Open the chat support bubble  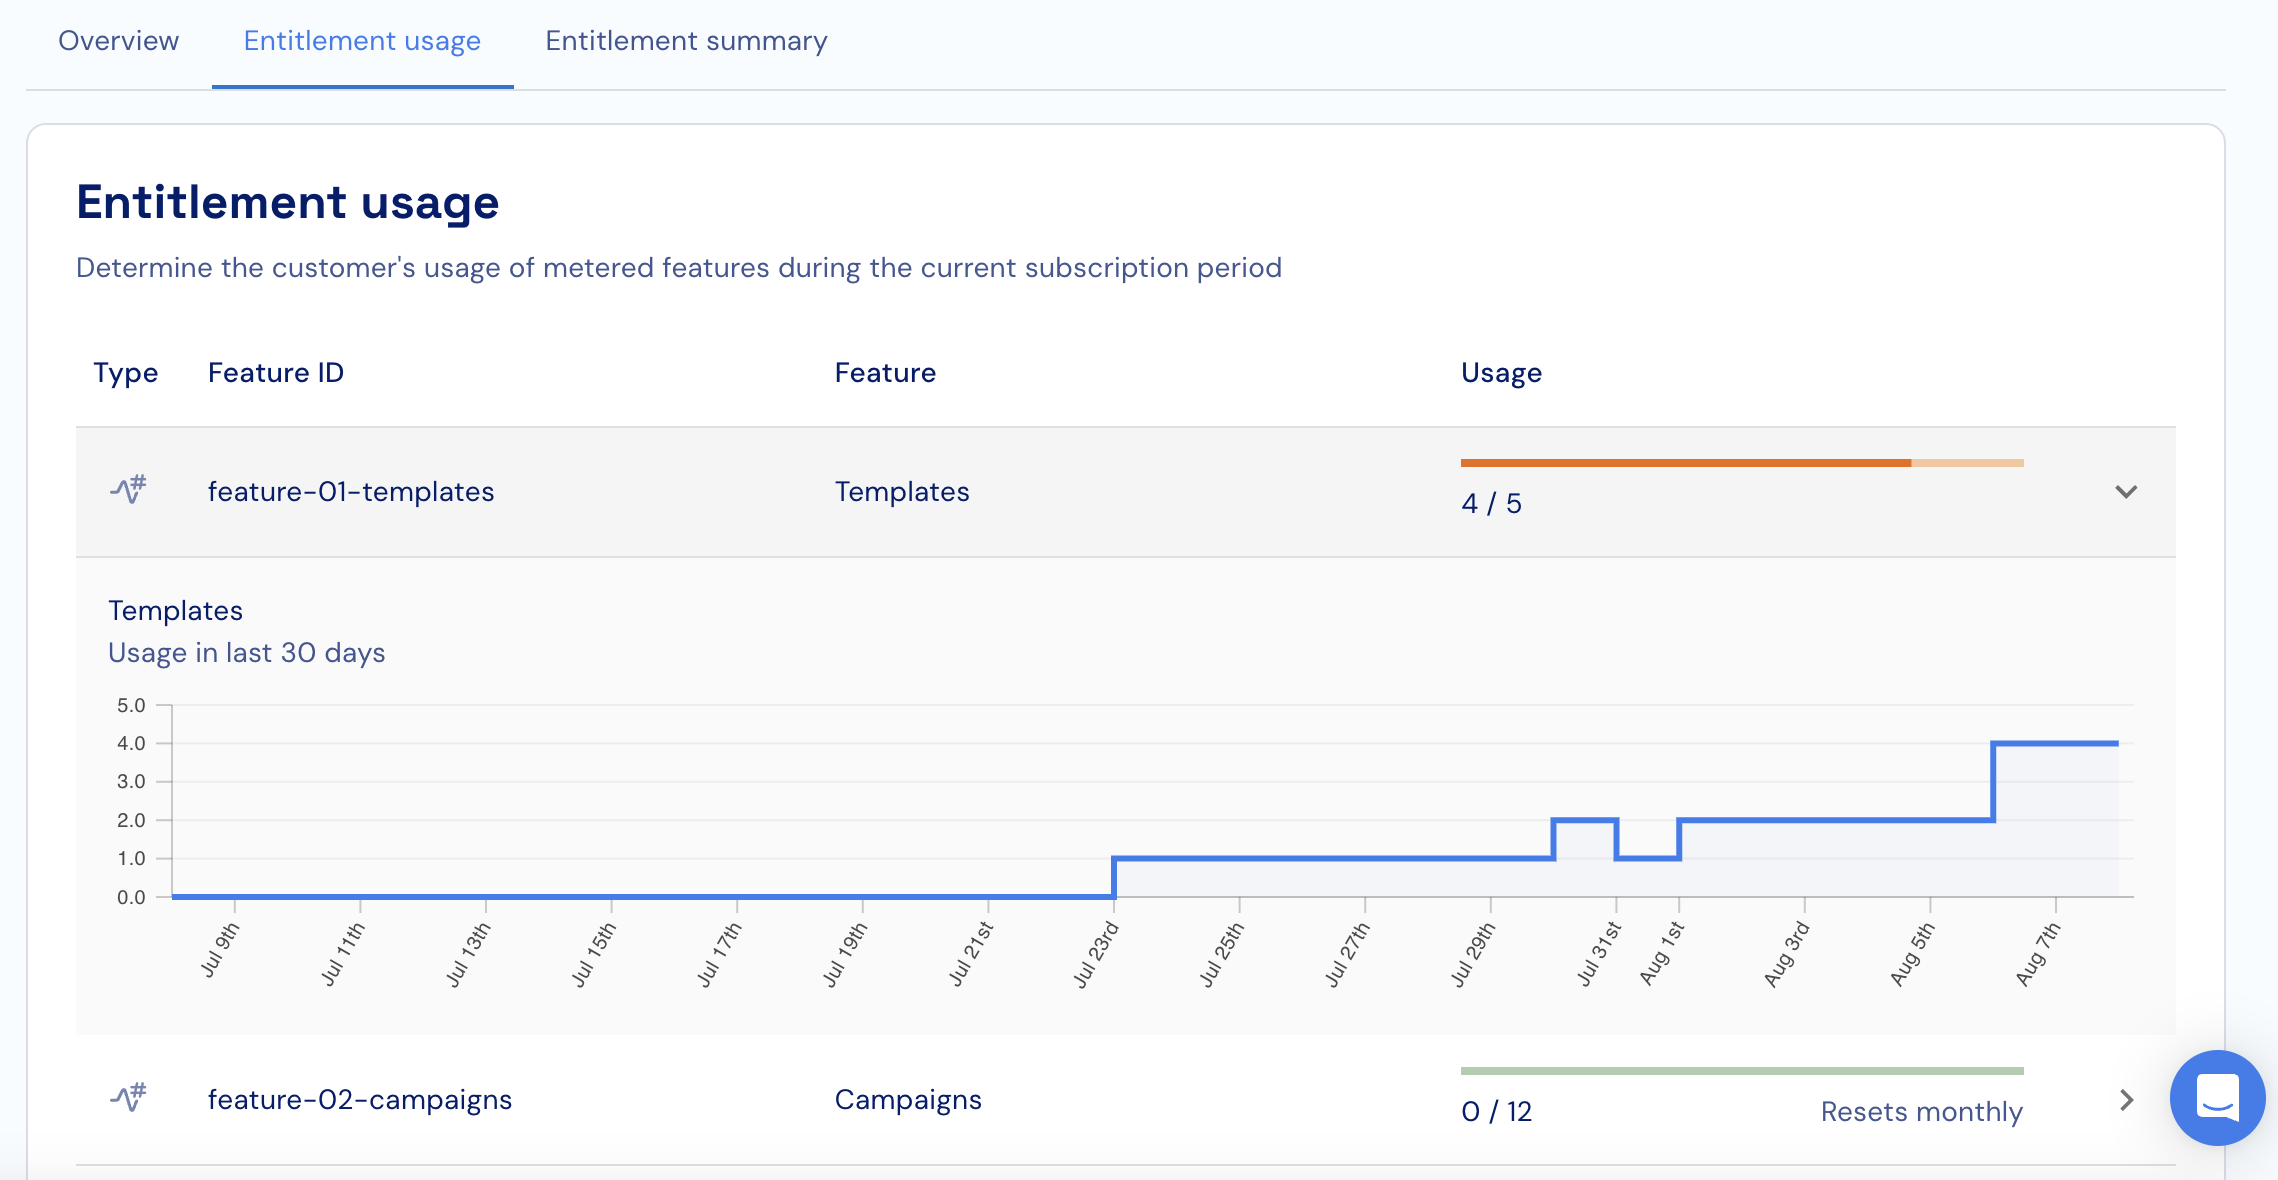click(2216, 1097)
